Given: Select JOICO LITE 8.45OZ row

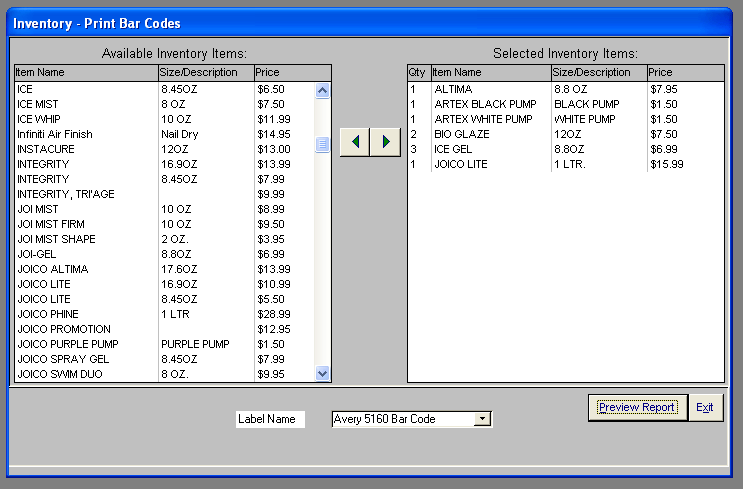Looking at the screenshot, I should [165, 299].
